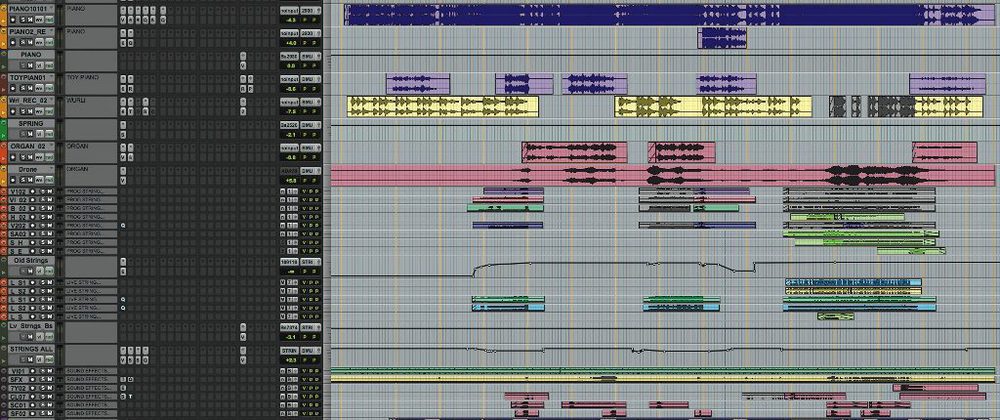The width and height of the screenshot is (1000, 420).
Task: Record-enable the TOYPIAN01 track
Action: [13, 88]
